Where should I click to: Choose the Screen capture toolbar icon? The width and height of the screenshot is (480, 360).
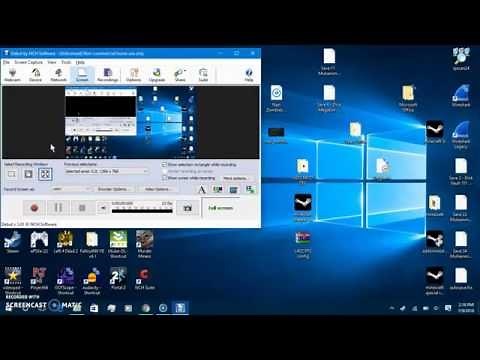[82, 75]
